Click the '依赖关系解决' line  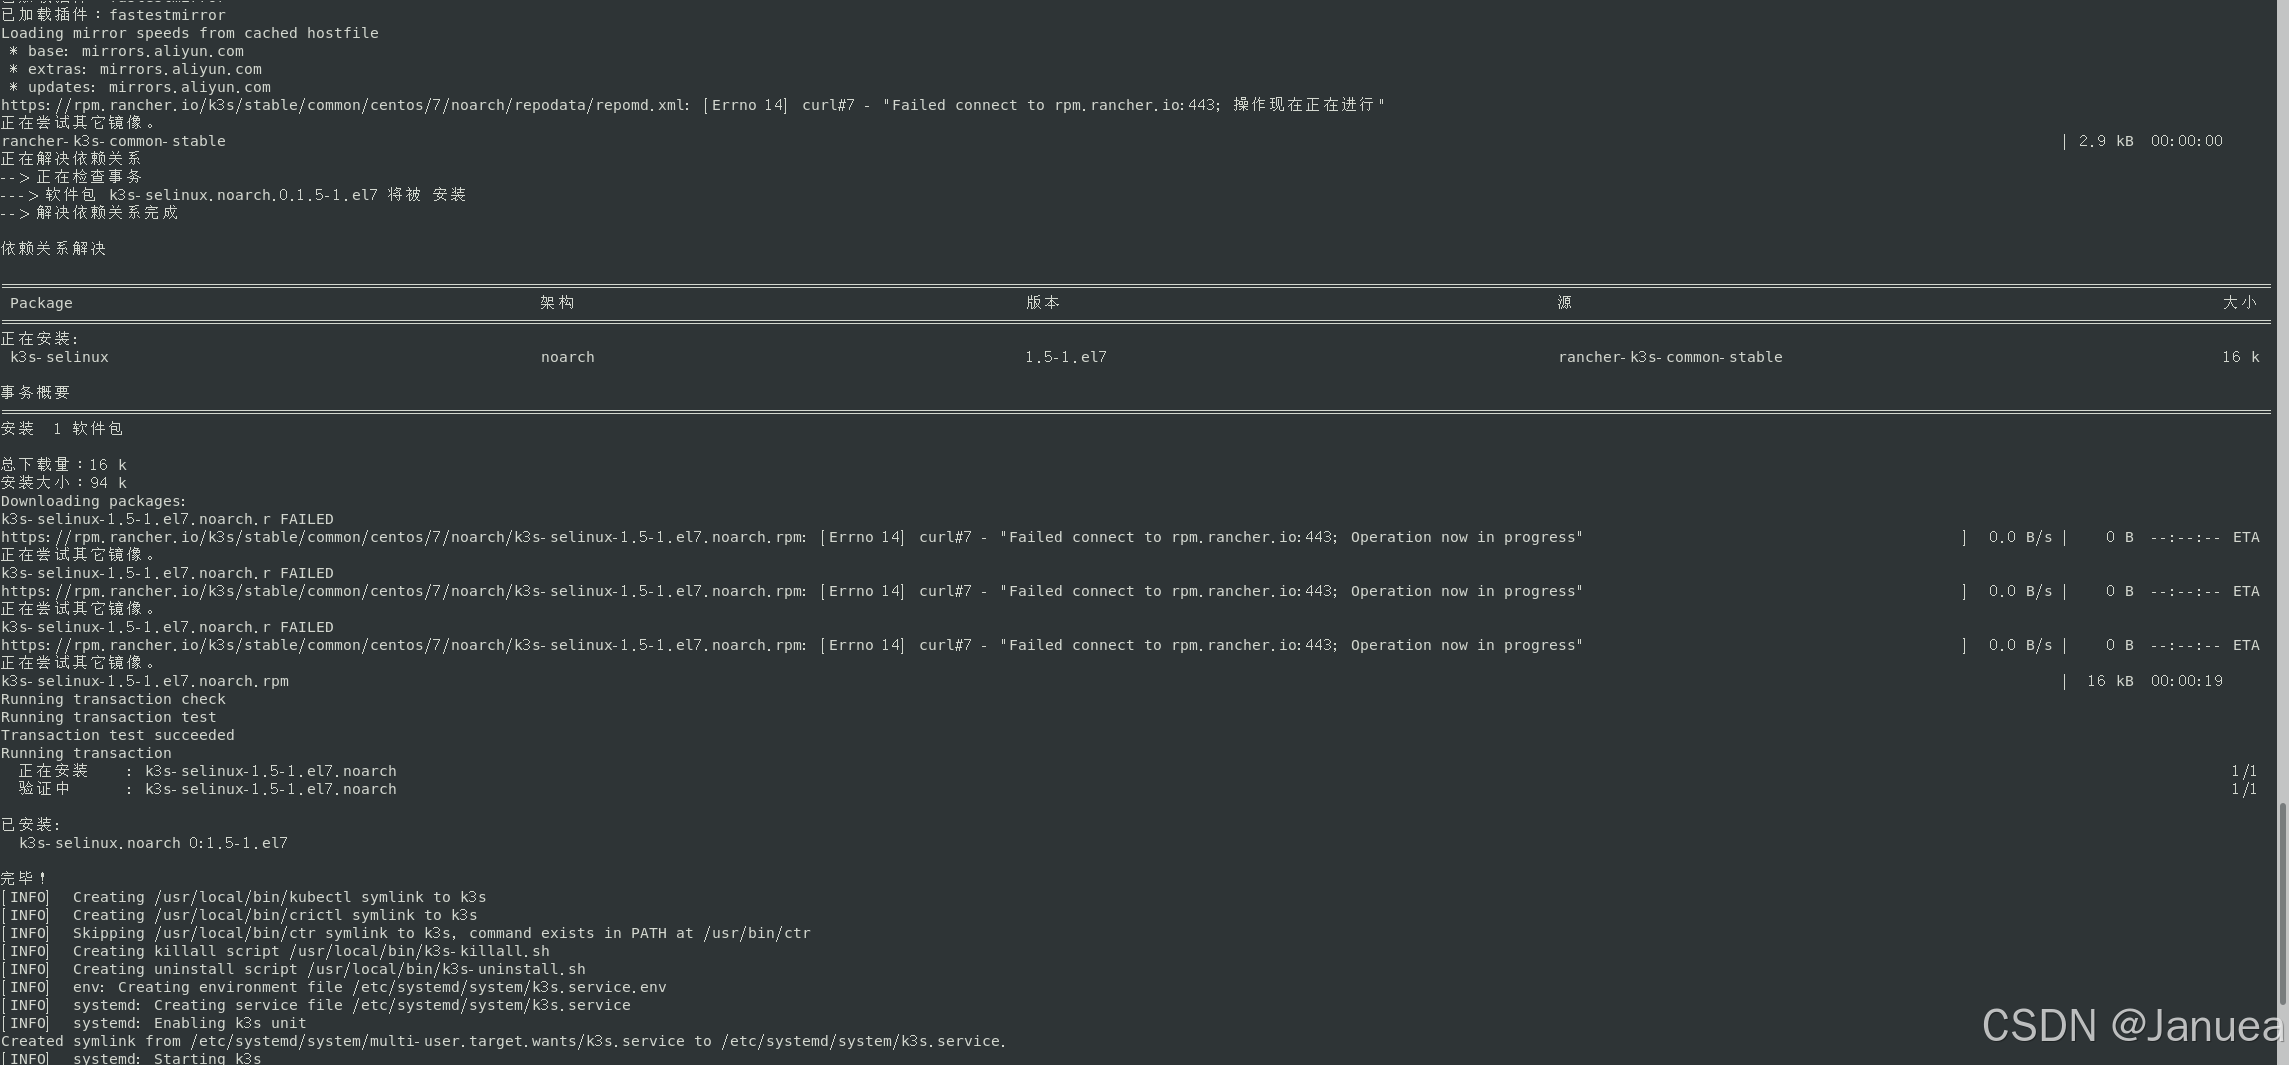(53, 249)
